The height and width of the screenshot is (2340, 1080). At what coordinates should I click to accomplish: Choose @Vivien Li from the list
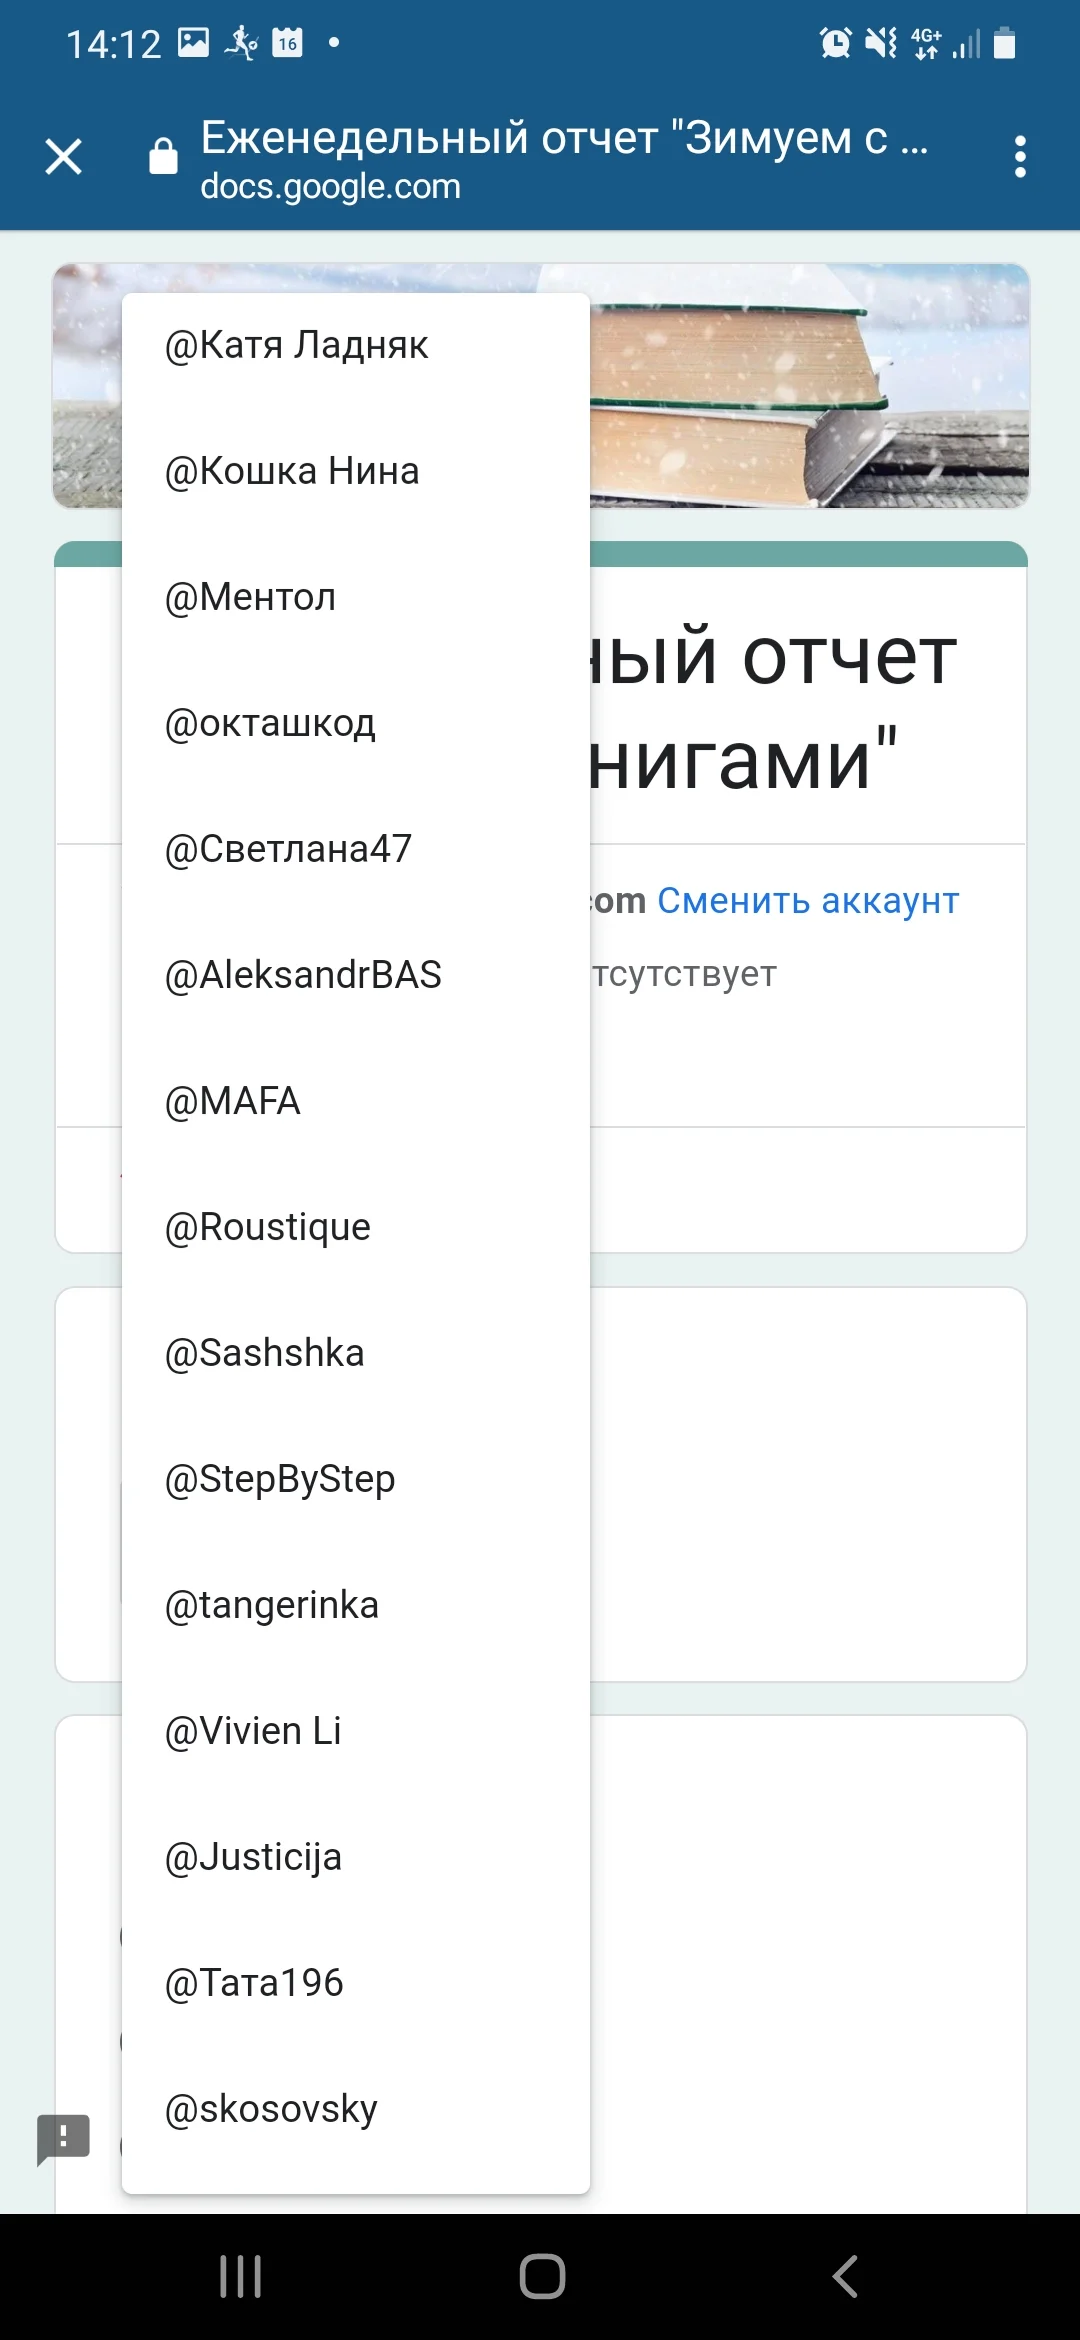[x=252, y=1730]
